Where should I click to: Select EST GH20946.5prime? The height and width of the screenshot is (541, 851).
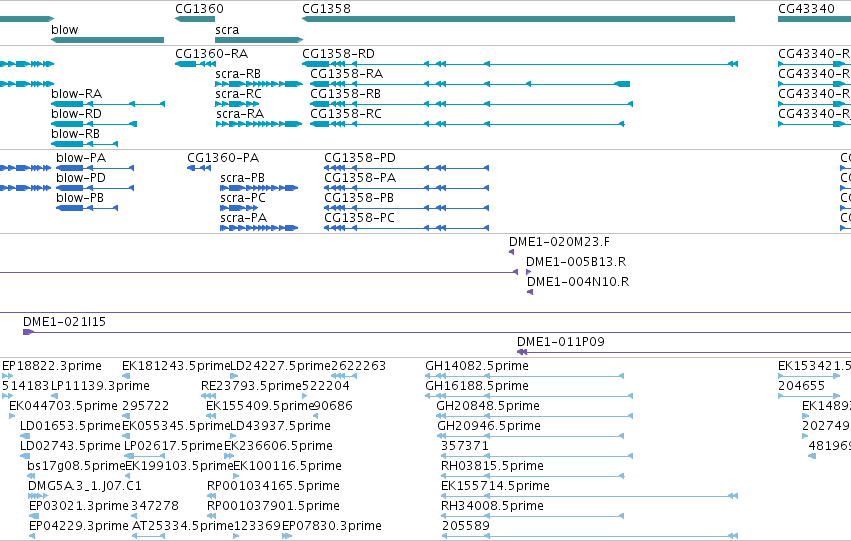531,436
